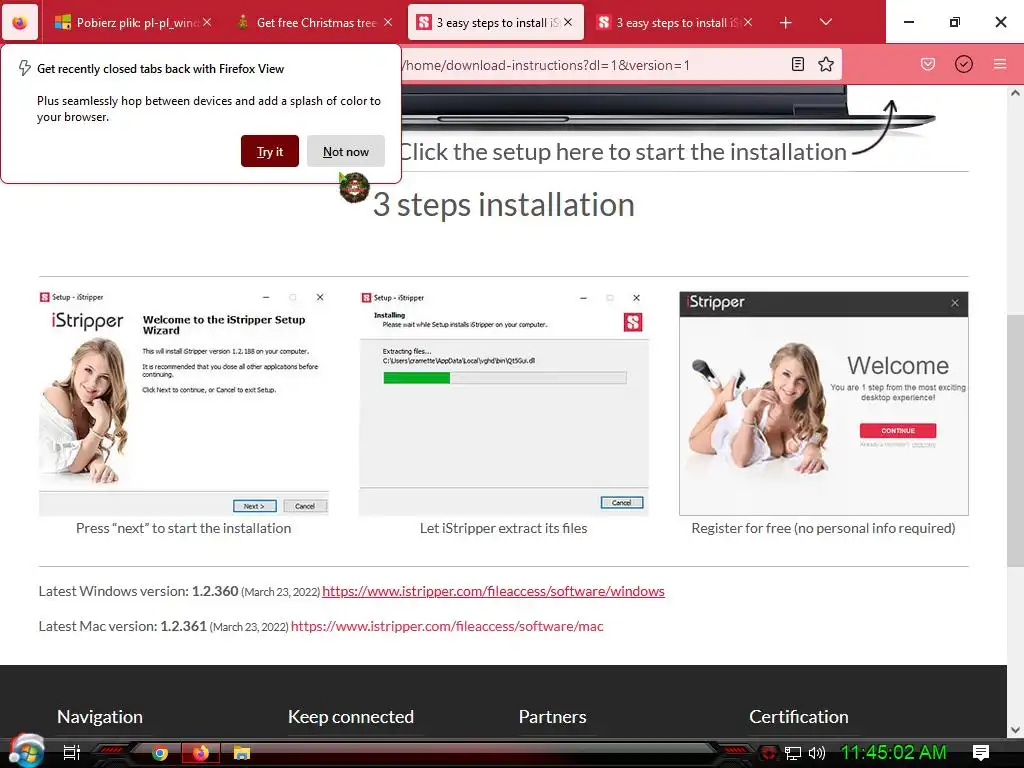Open the Windows Start orb

pyautogui.click(x=26, y=750)
